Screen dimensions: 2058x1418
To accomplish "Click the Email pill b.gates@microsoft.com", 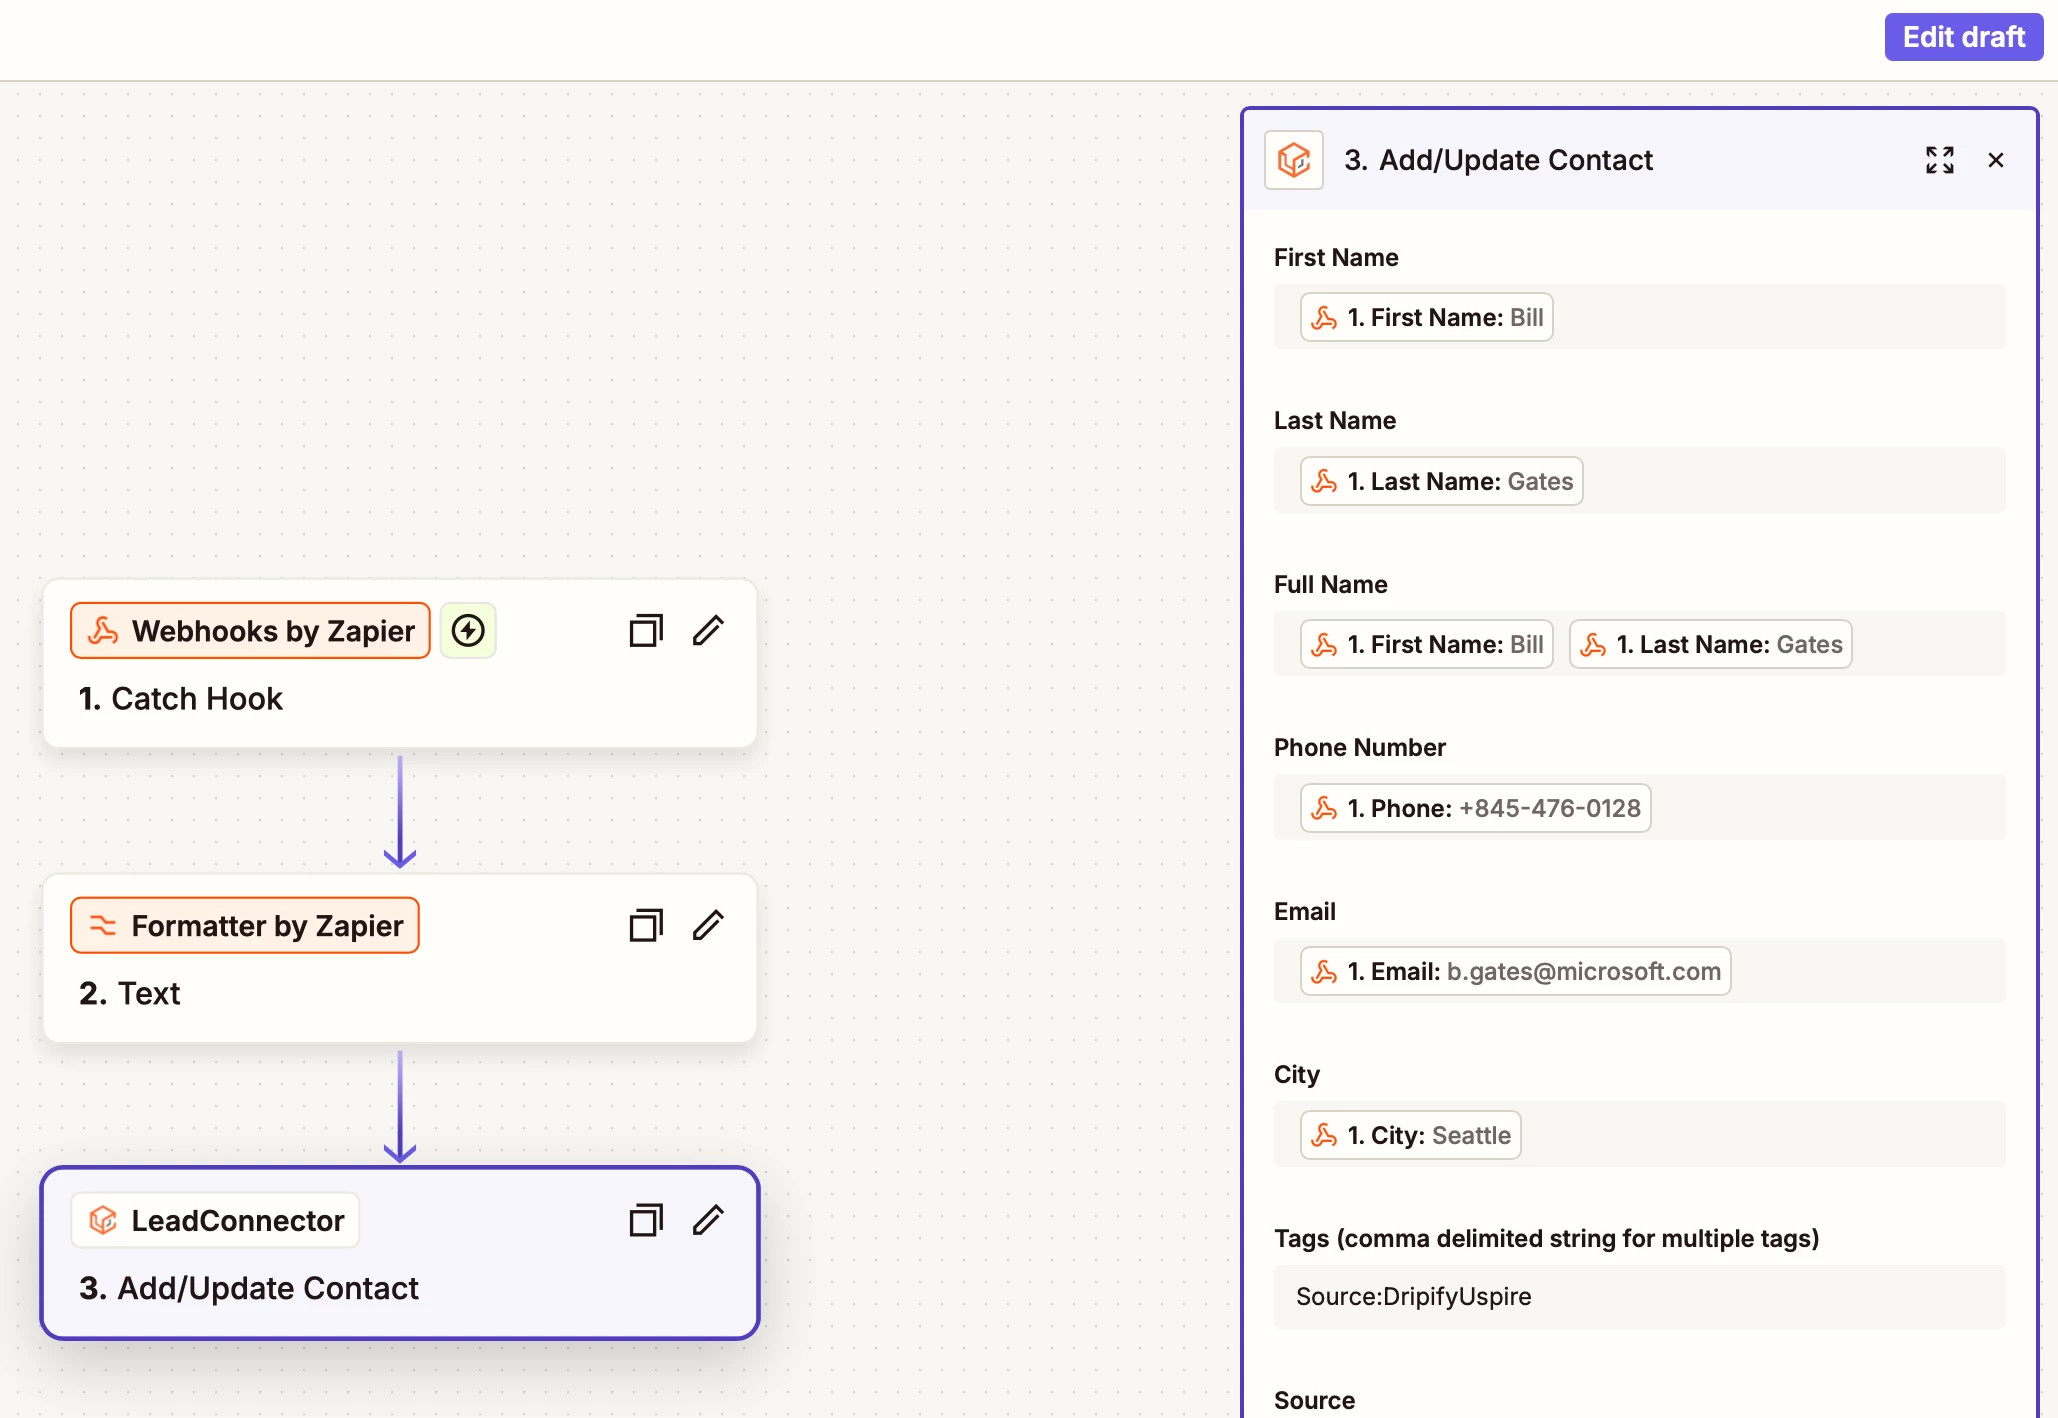I will click(x=1515, y=972).
